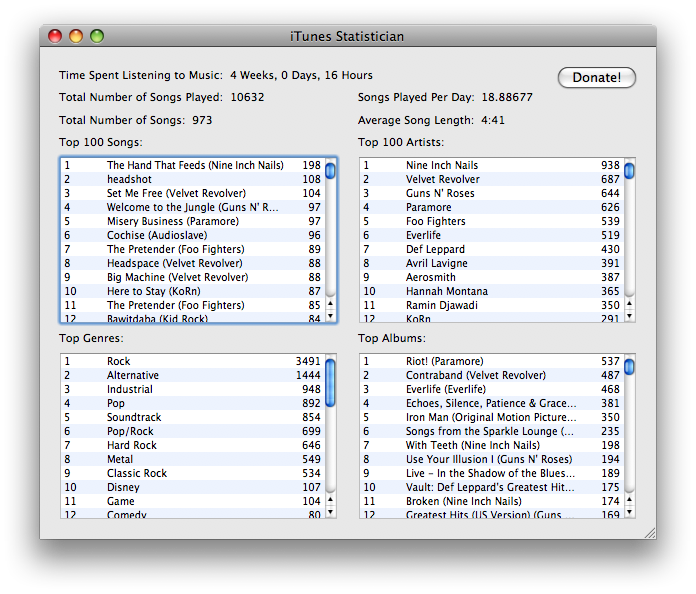Select album 'Songs from the Sparkle Lounge'
This screenshot has height=594, width=696.
[x=492, y=432]
